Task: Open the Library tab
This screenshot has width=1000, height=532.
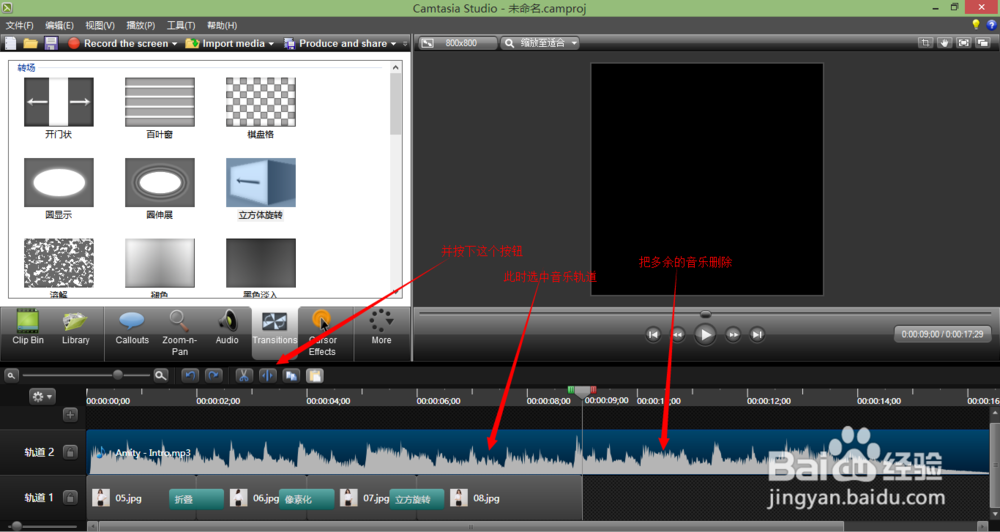Action: pyautogui.click(x=75, y=328)
